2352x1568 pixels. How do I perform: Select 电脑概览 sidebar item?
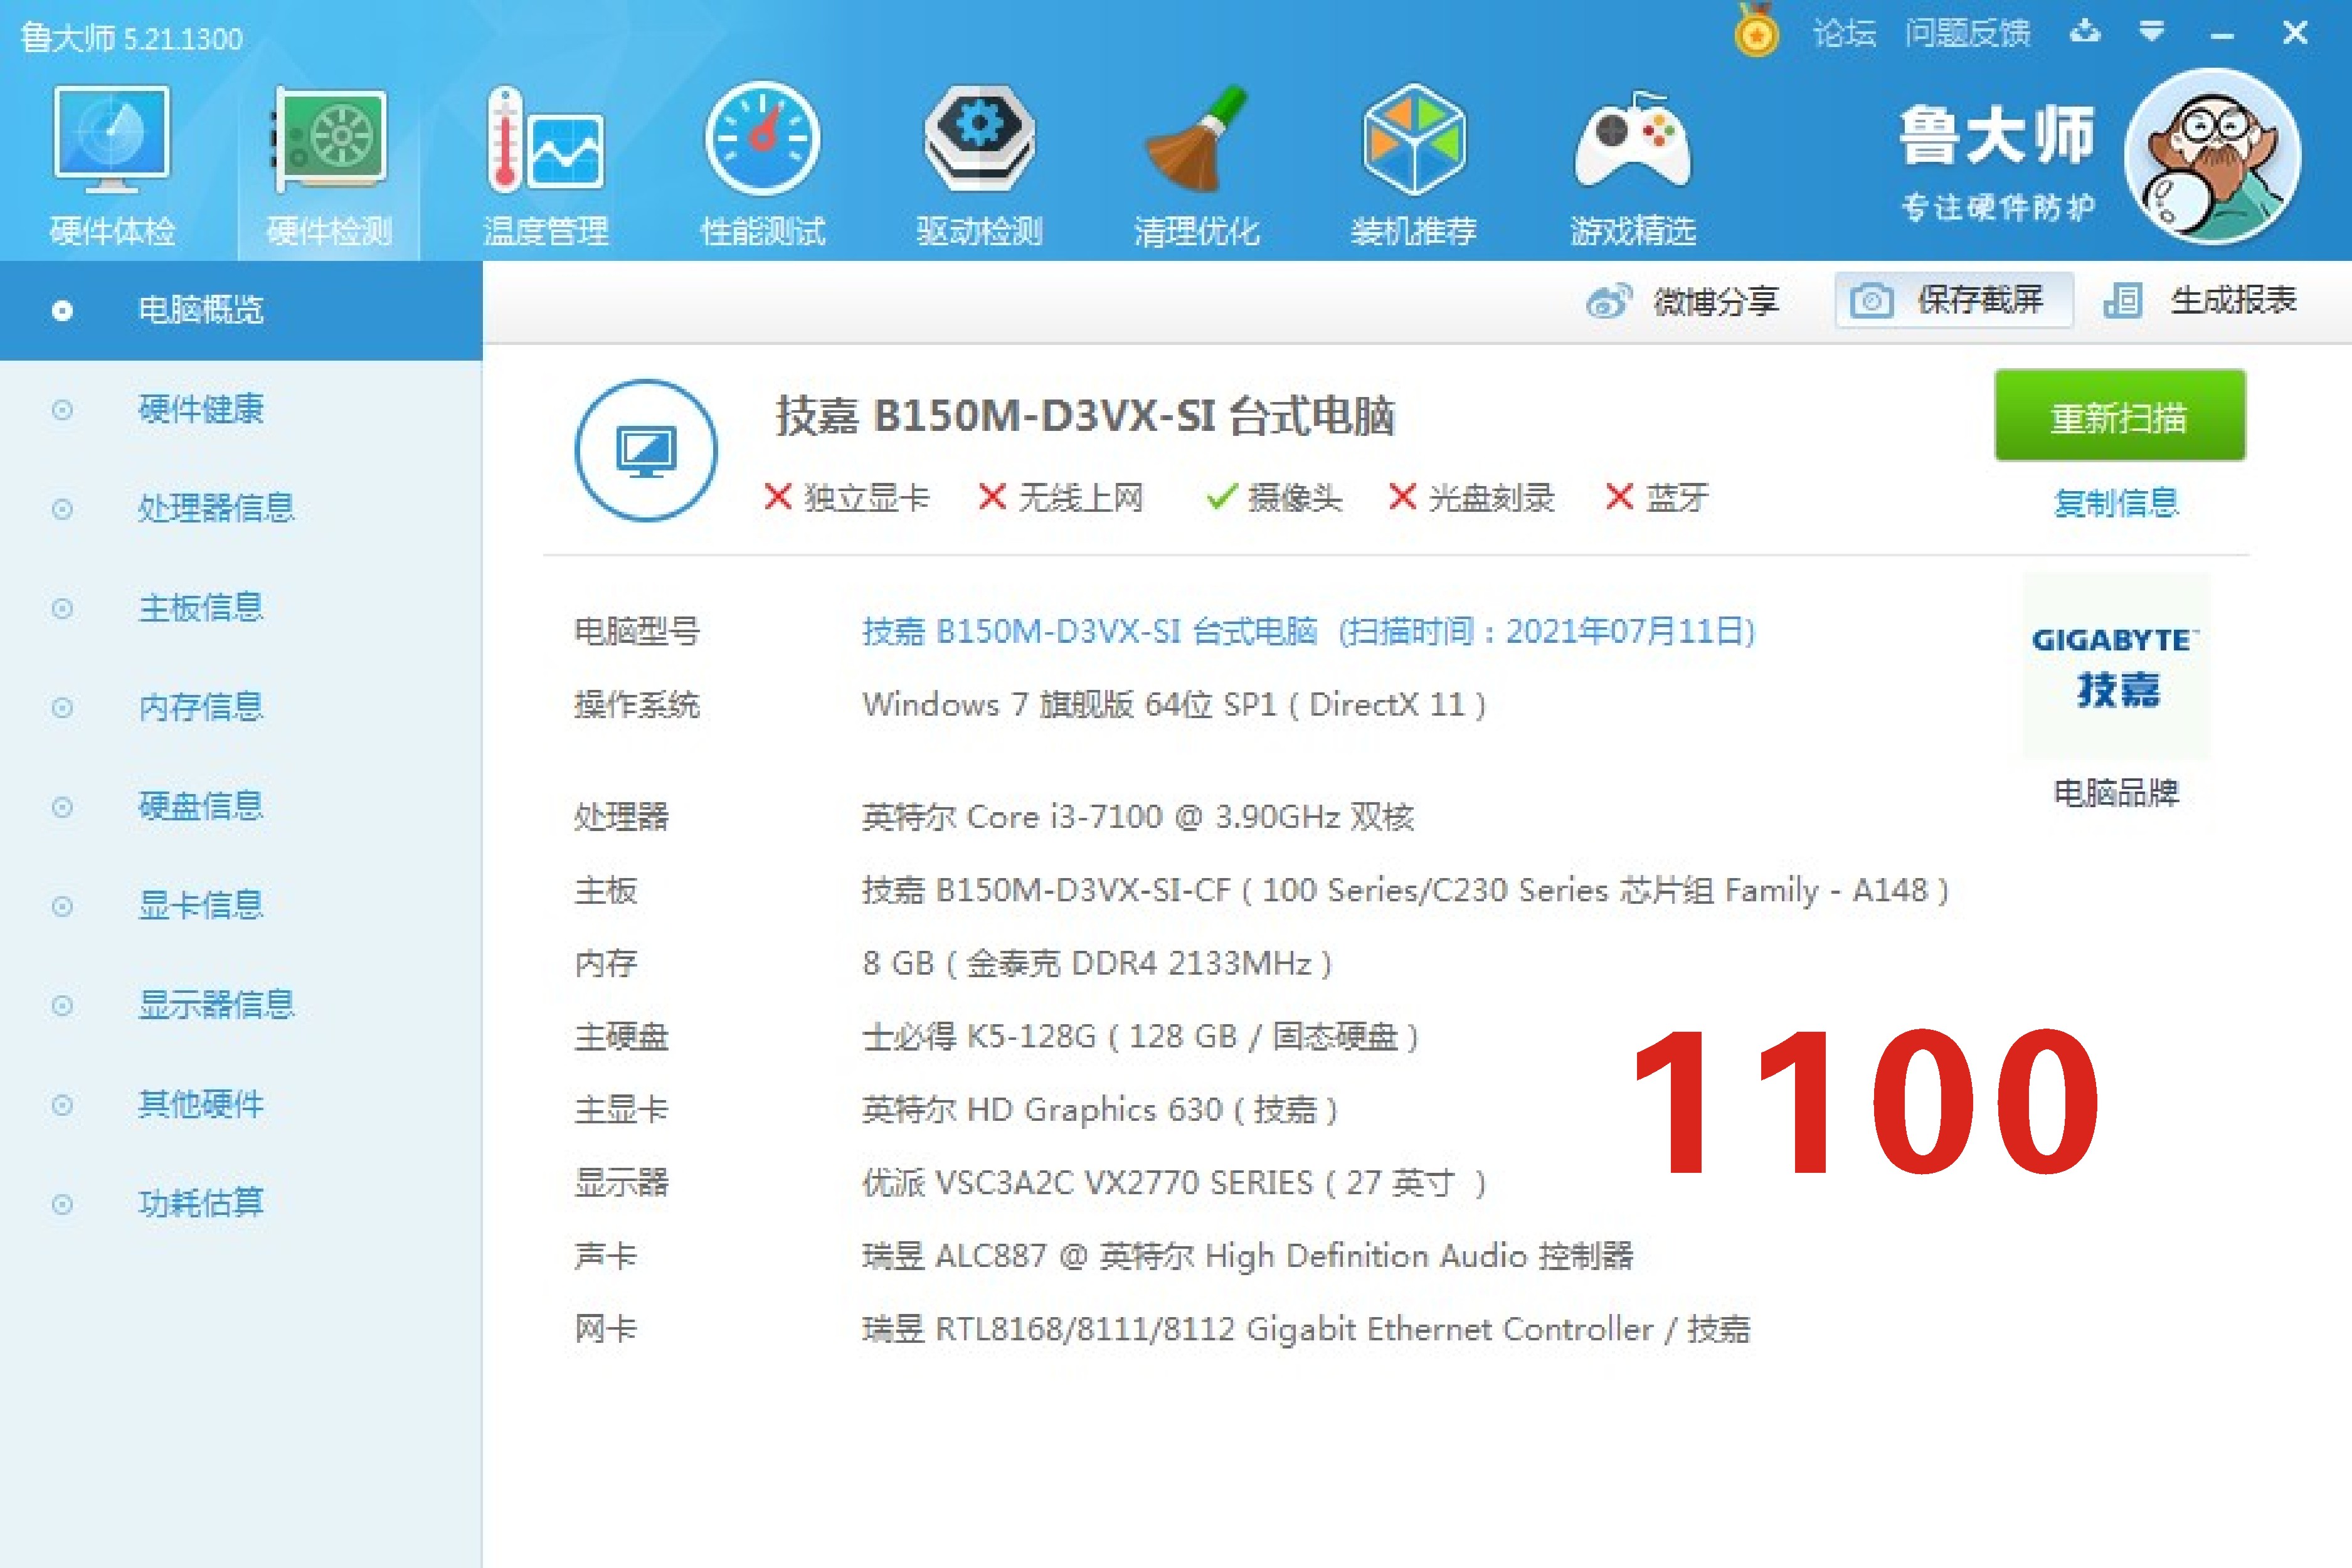[241, 310]
